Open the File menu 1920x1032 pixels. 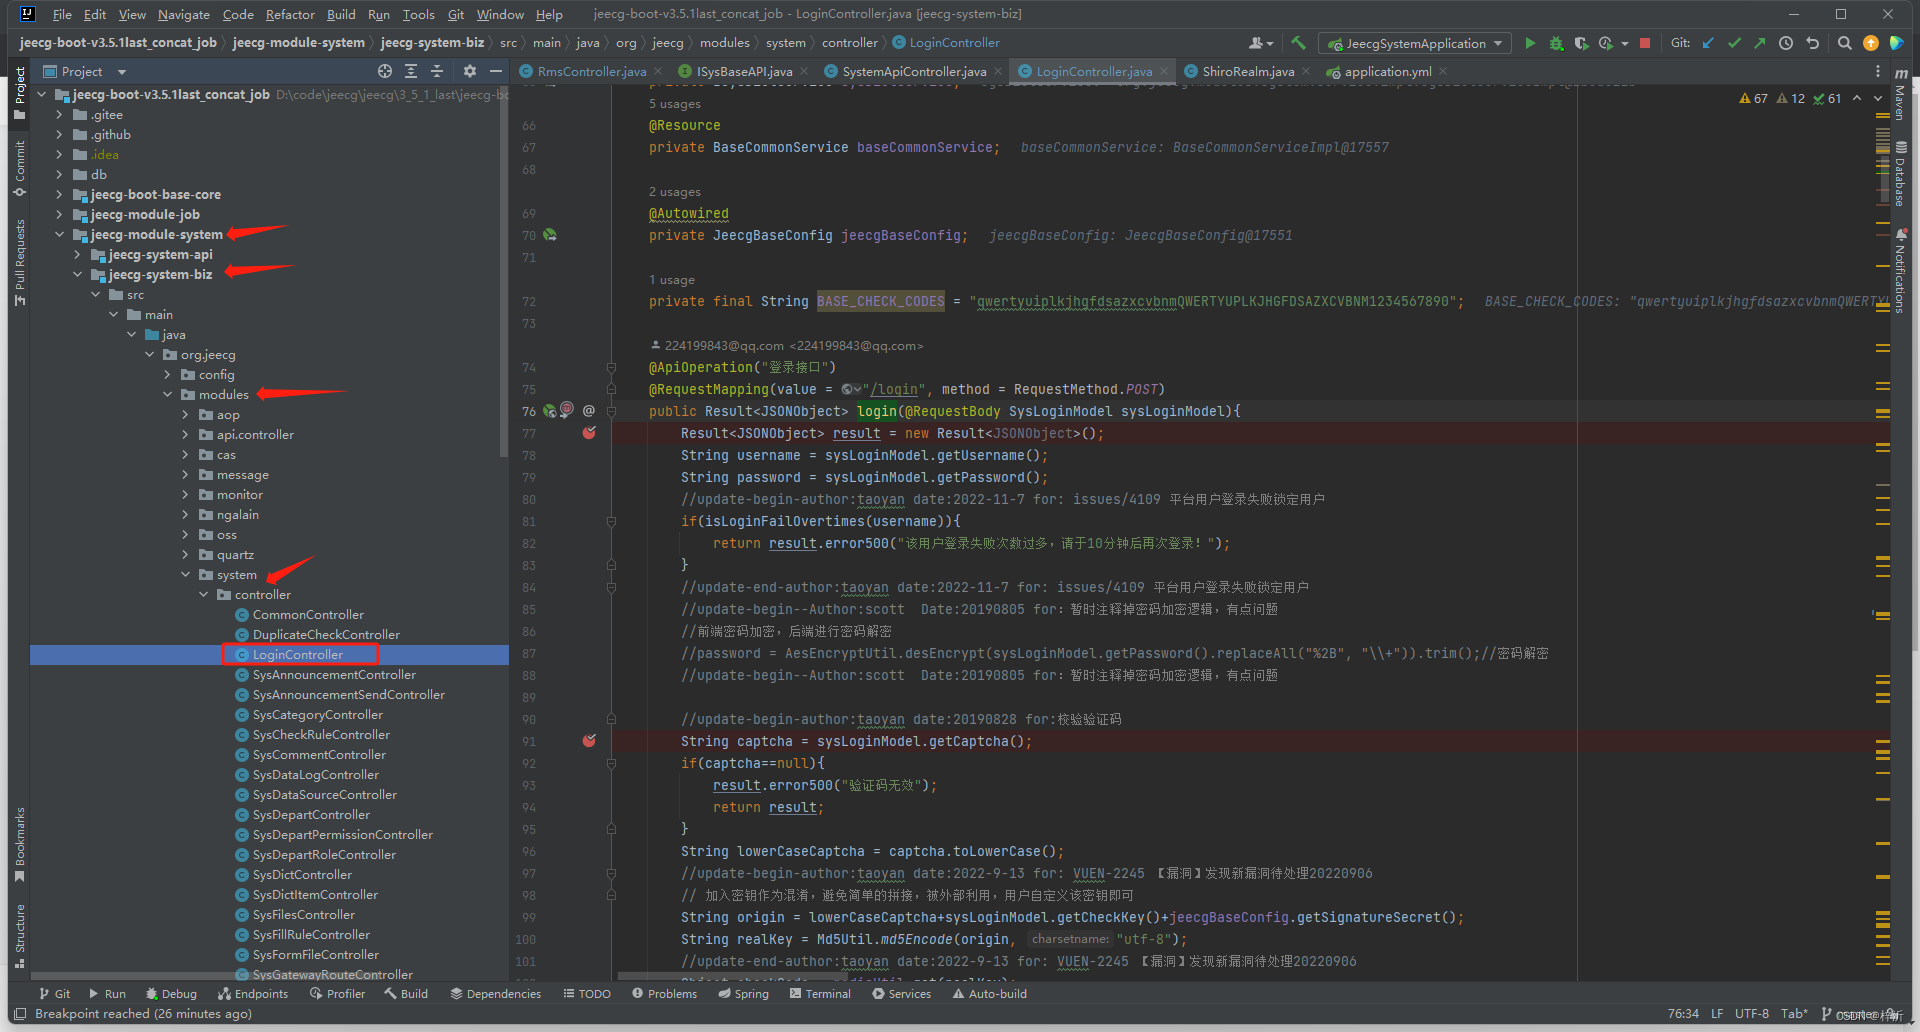[62, 14]
